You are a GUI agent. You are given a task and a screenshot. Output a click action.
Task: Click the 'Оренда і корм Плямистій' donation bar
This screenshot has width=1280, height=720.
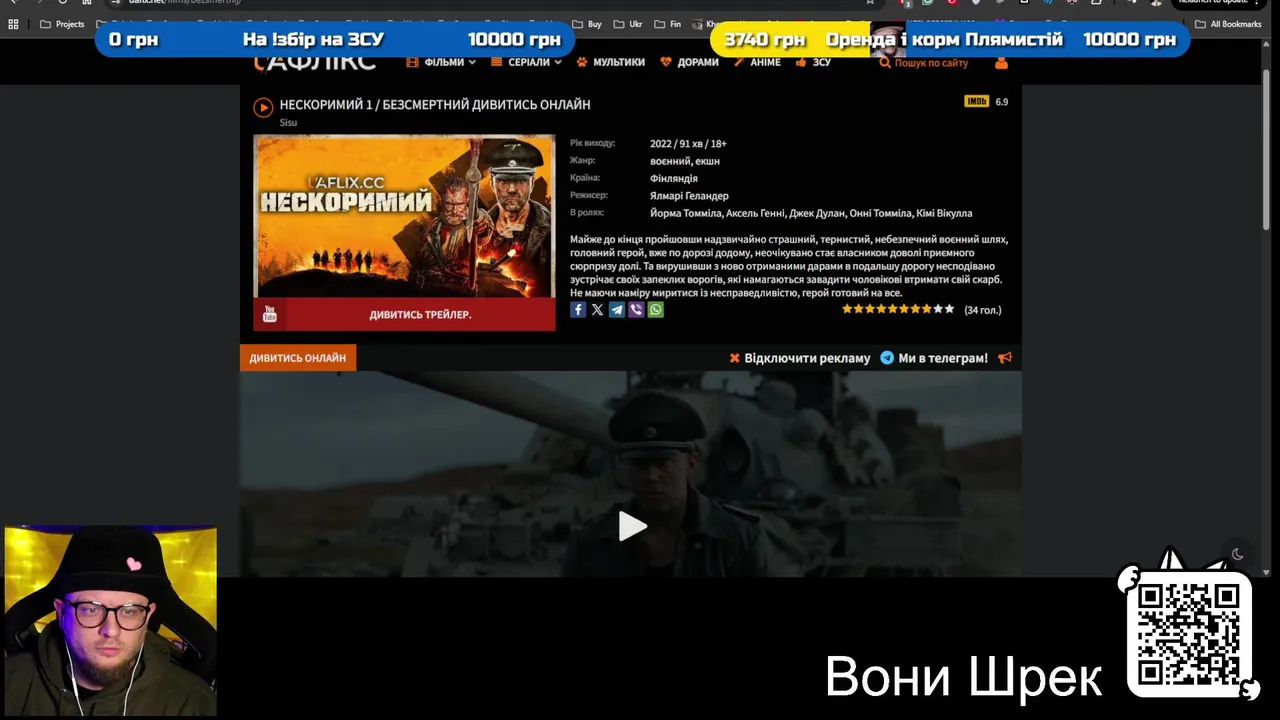pos(950,39)
